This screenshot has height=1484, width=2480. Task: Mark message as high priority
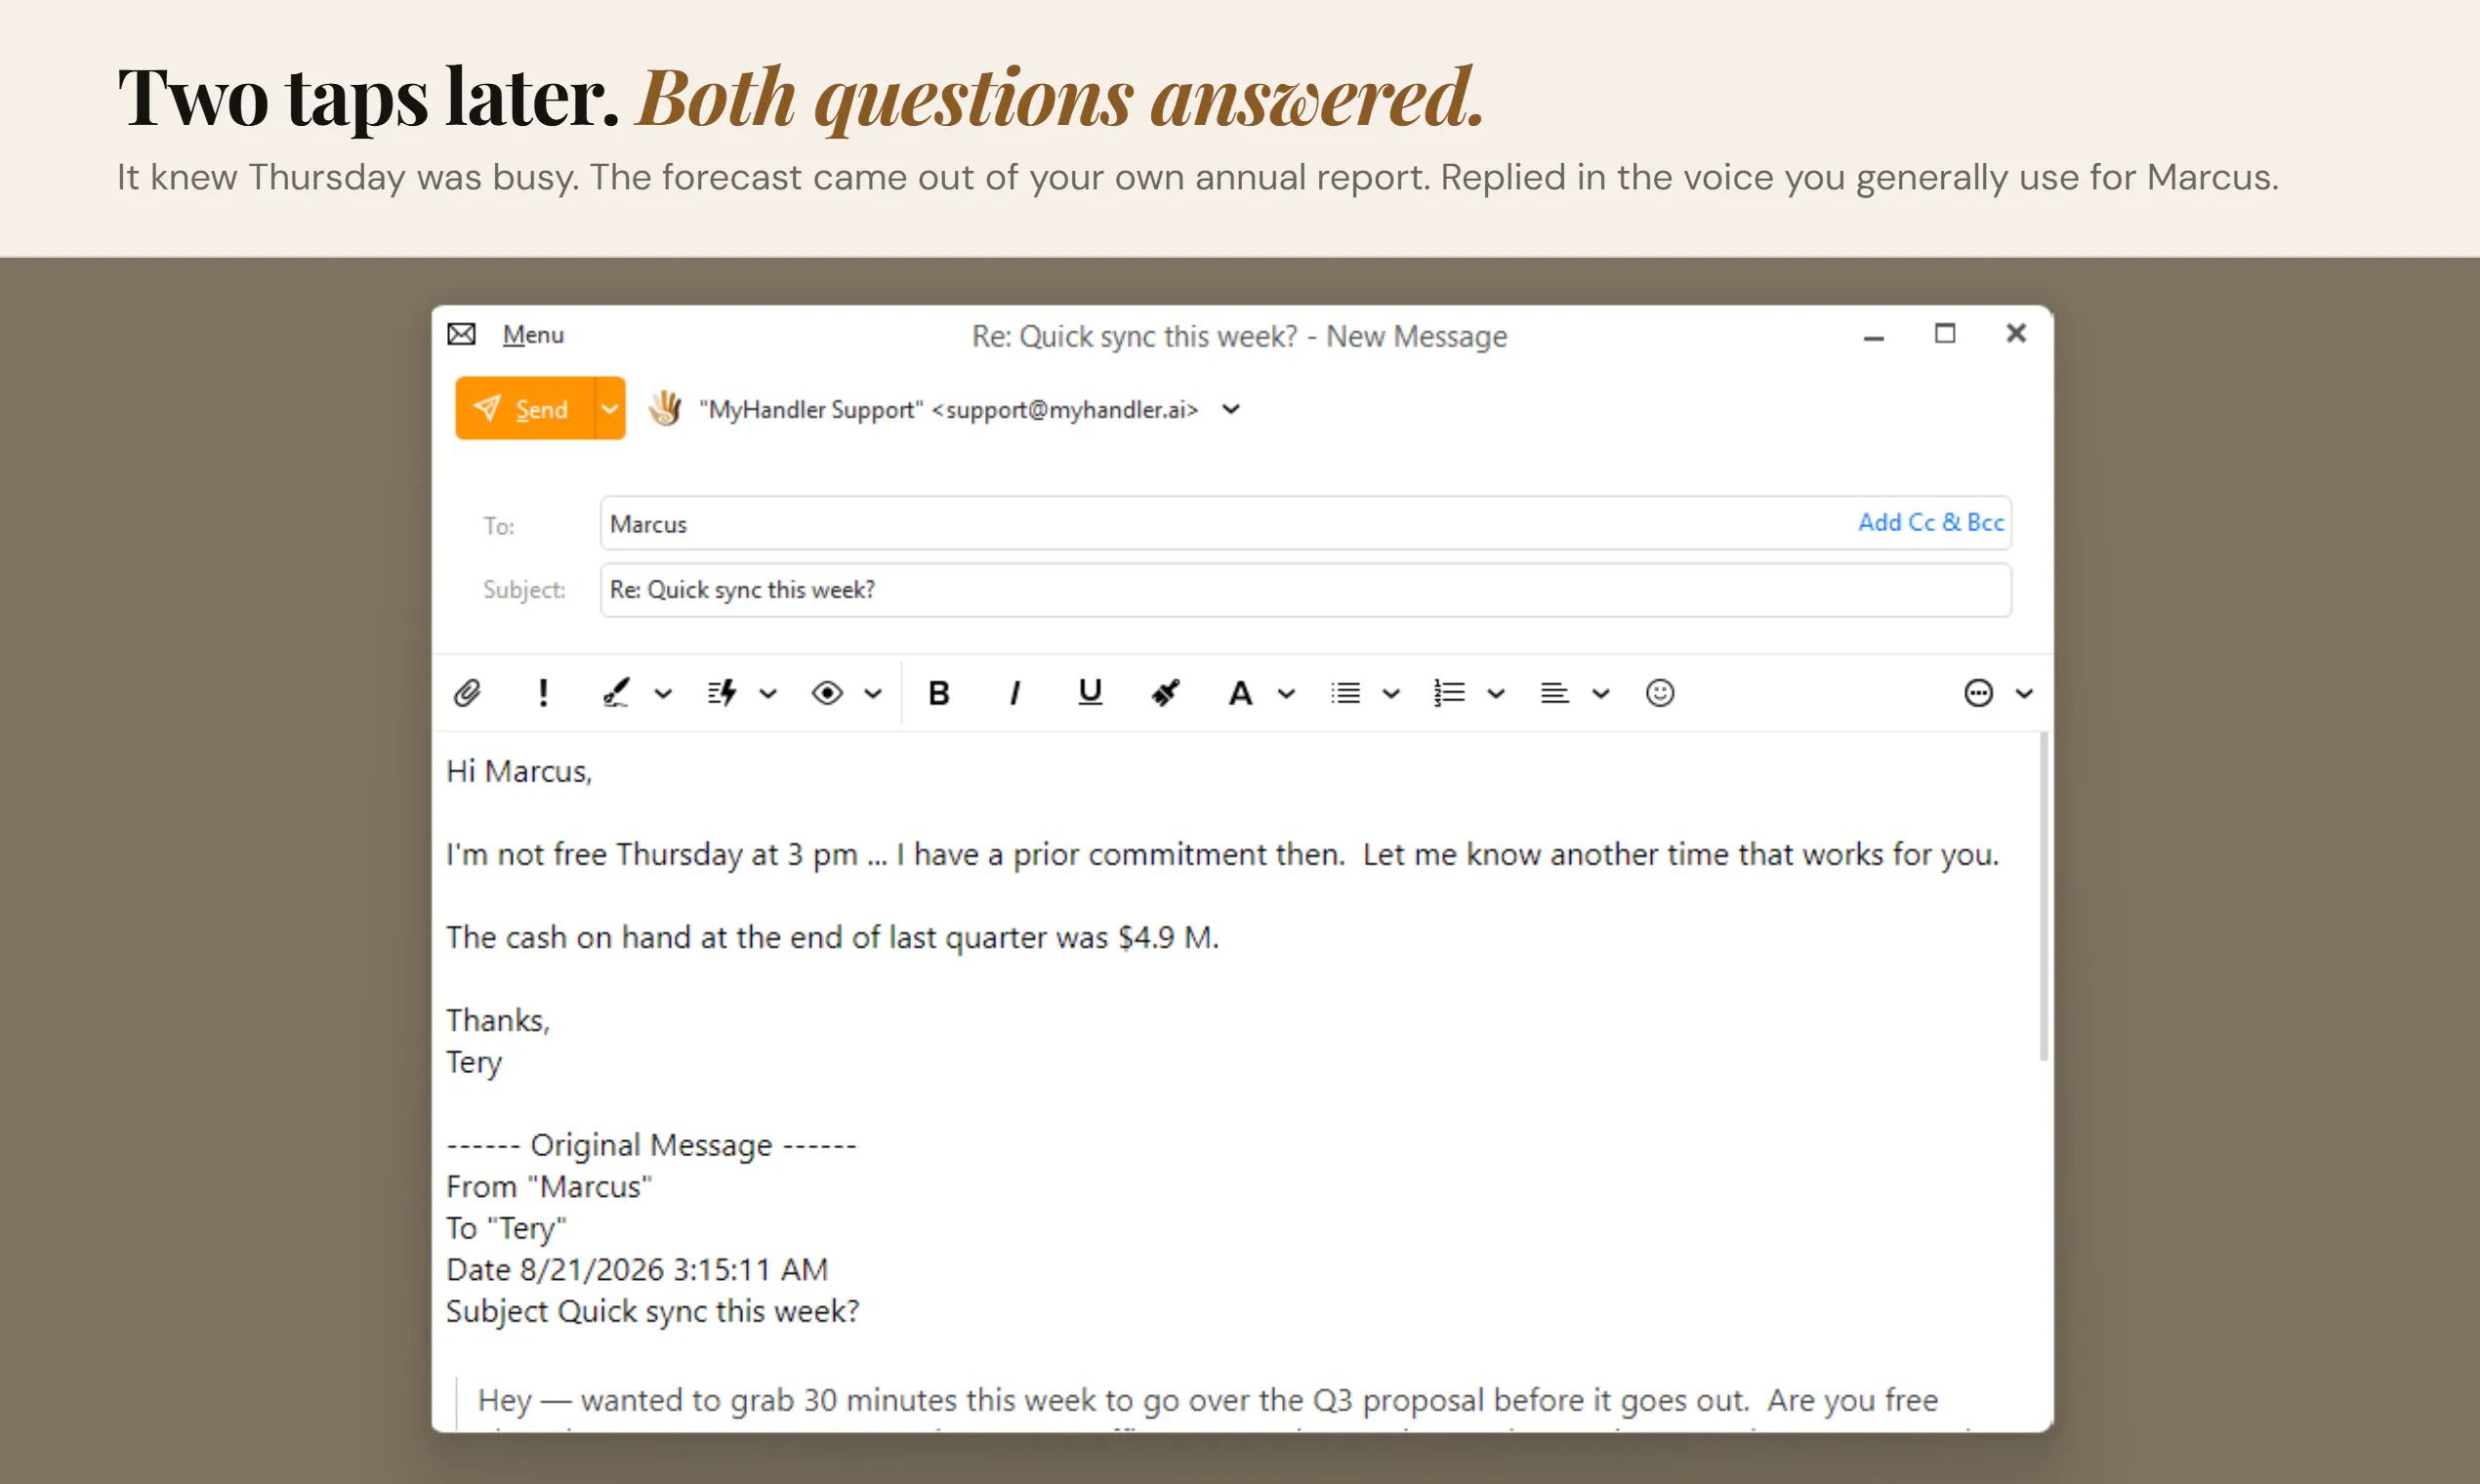(543, 693)
